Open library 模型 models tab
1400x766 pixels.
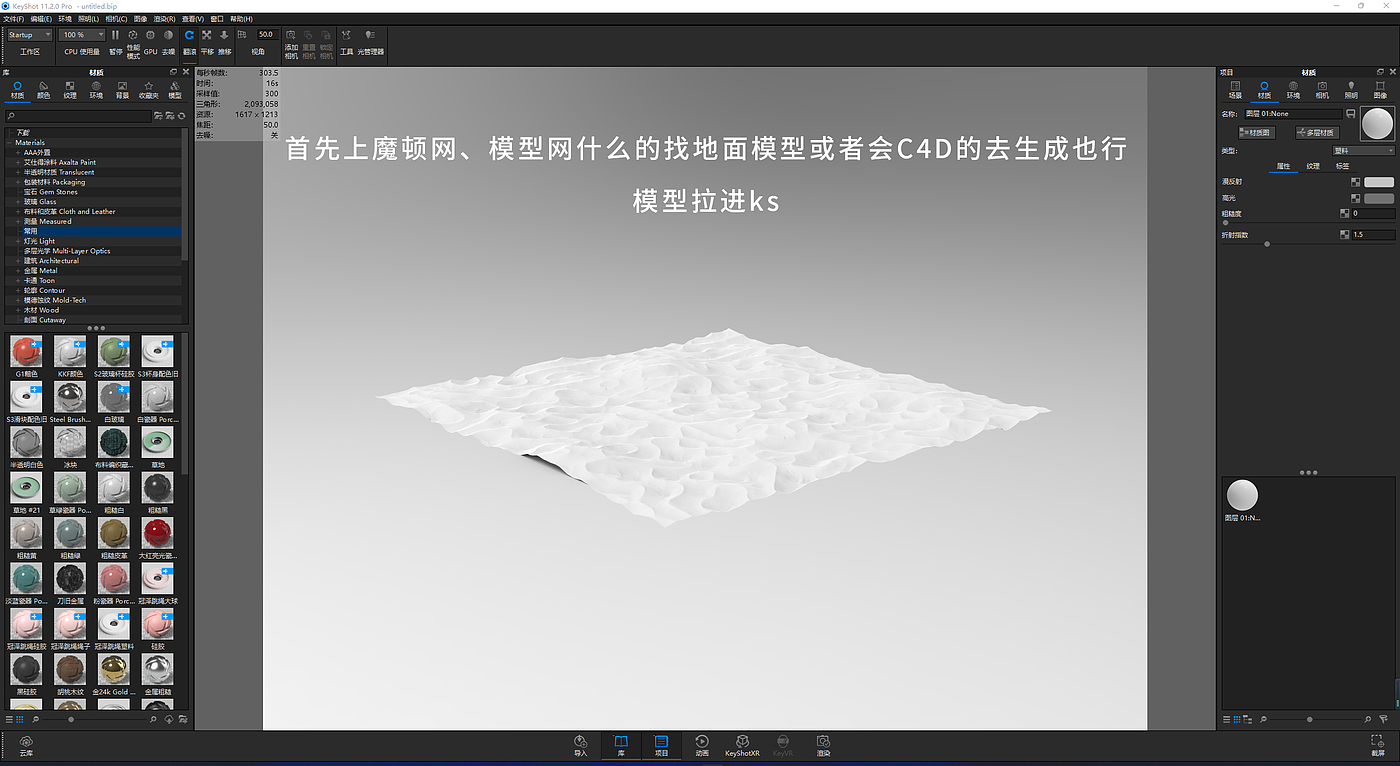pos(175,90)
